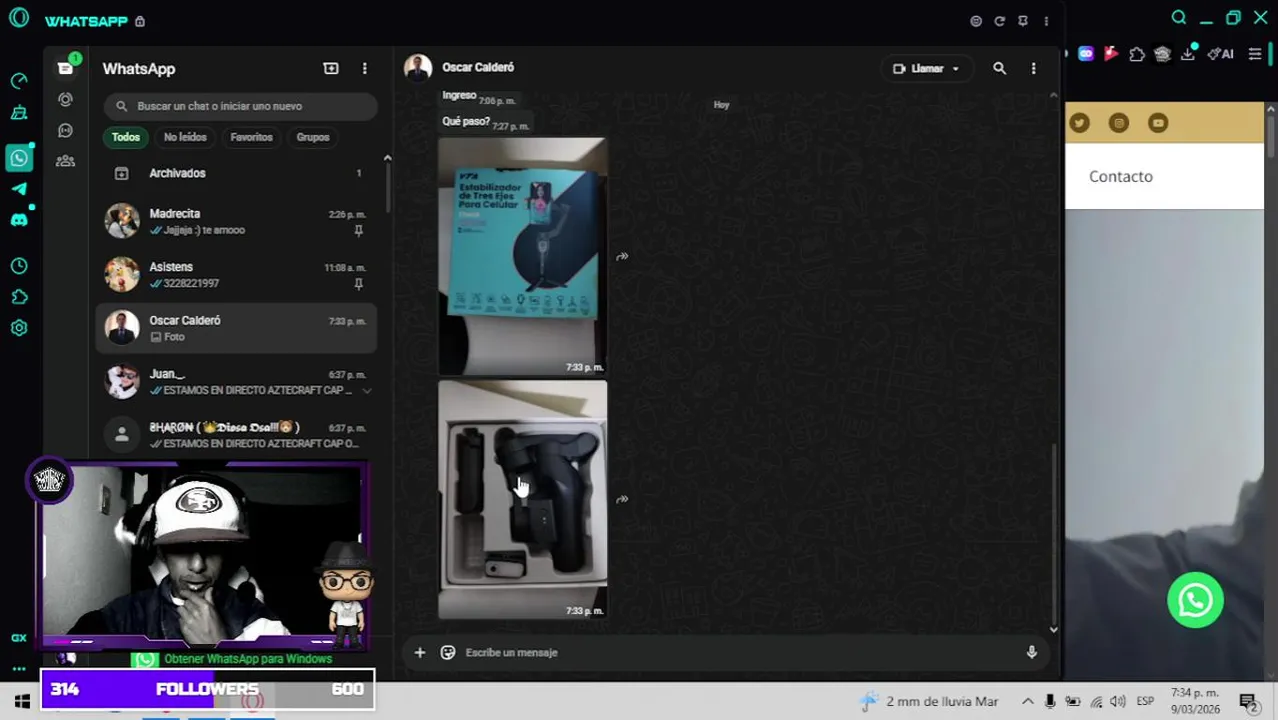Open the Aria AI button
1278x720 pixels.
(1221, 54)
